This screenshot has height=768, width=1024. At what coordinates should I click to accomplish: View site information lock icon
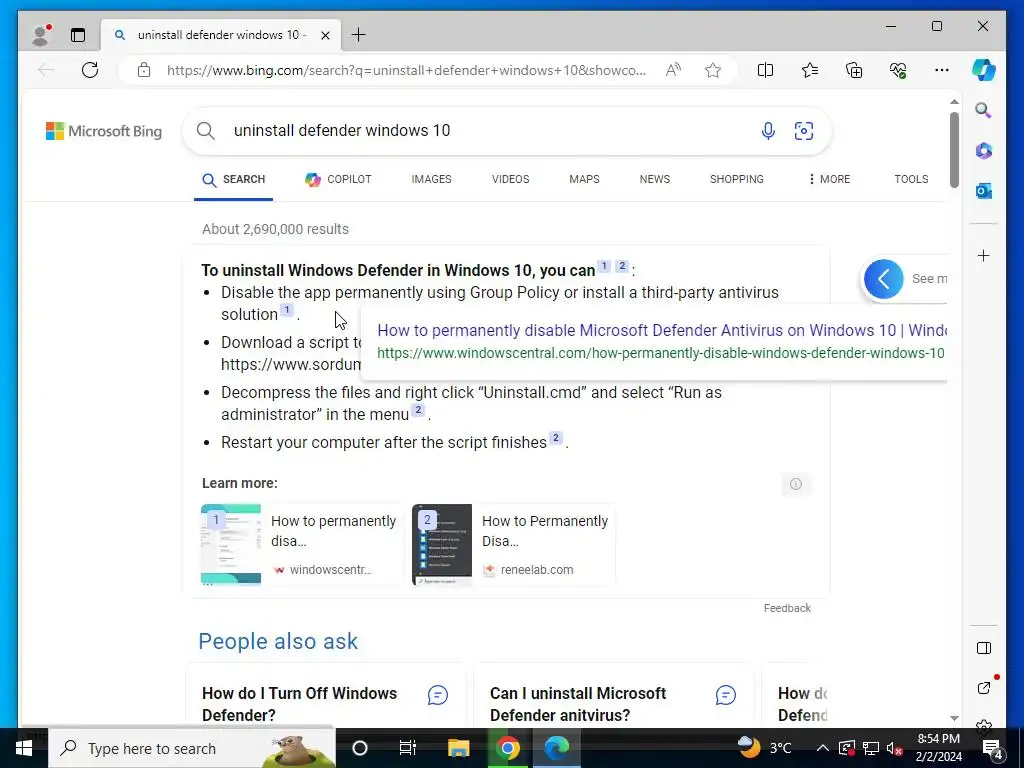pos(144,70)
